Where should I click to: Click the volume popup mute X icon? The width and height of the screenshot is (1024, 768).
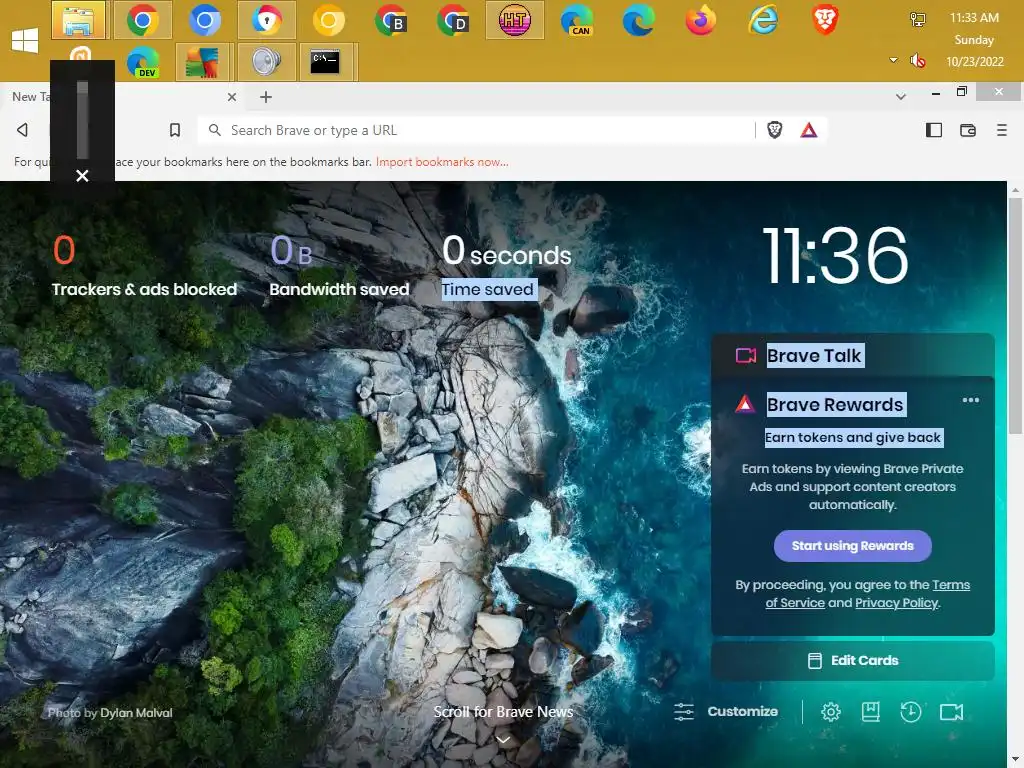pyautogui.click(x=82, y=176)
